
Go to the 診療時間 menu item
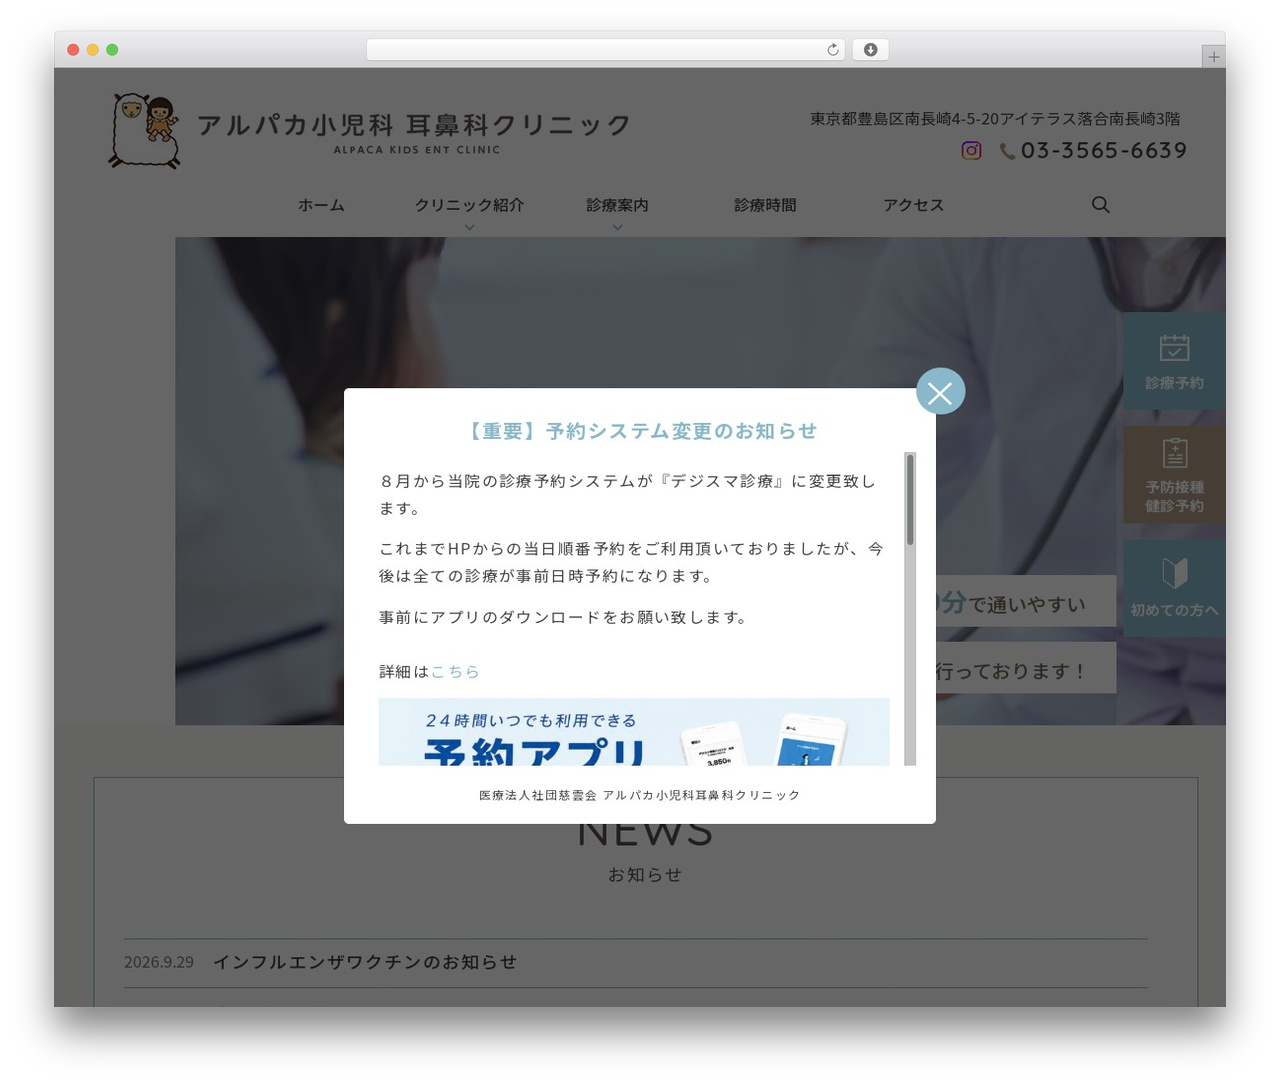click(x=765, y=205)
